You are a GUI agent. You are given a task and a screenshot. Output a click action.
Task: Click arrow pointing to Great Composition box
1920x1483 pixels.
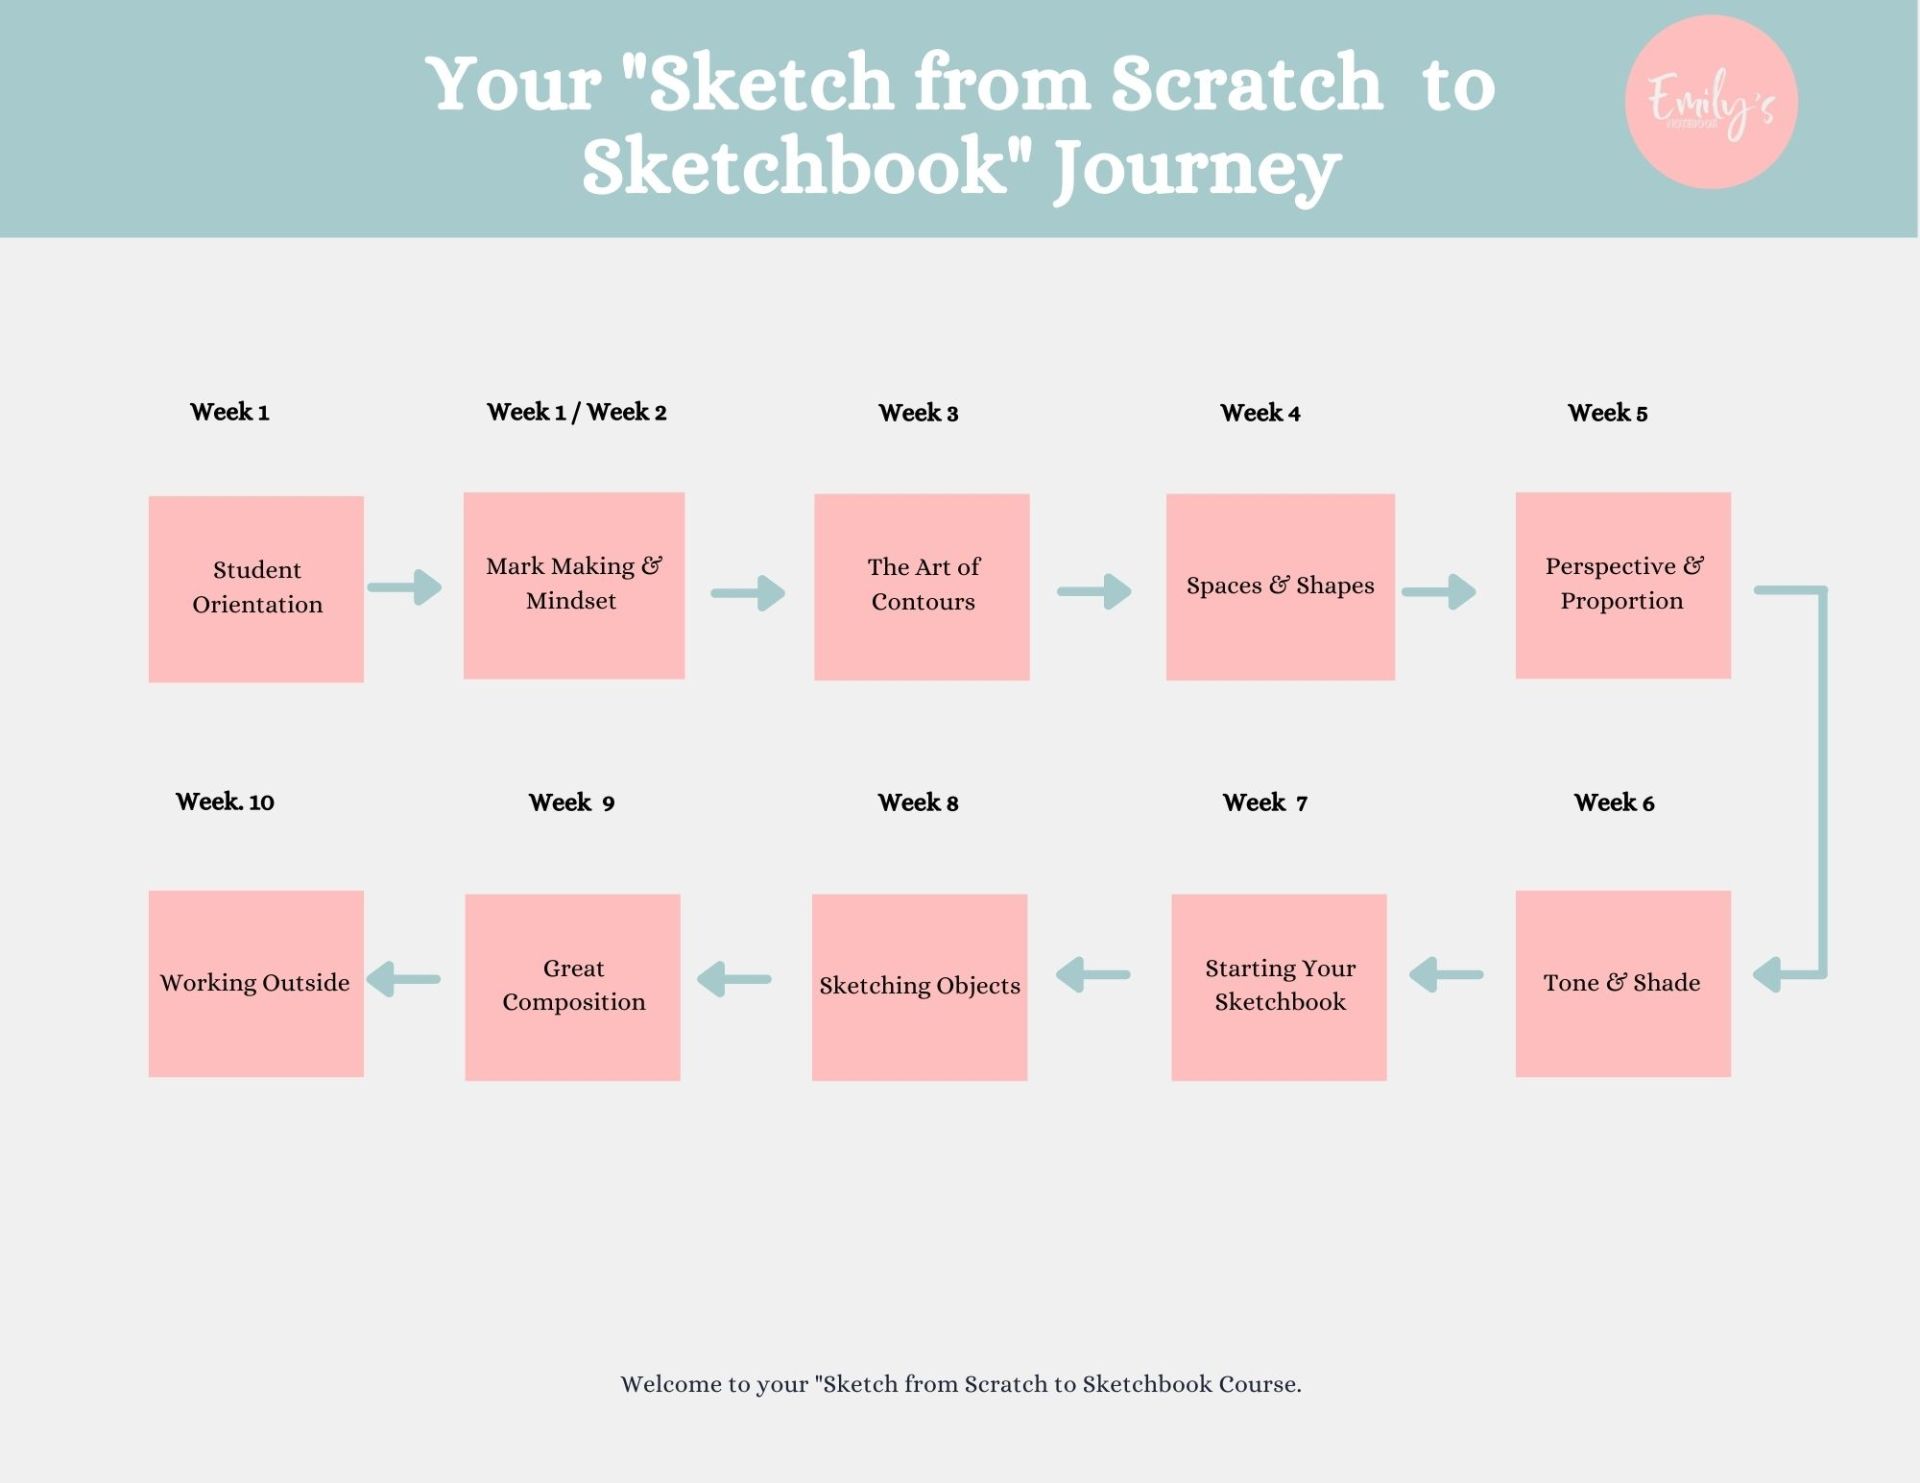734,979
